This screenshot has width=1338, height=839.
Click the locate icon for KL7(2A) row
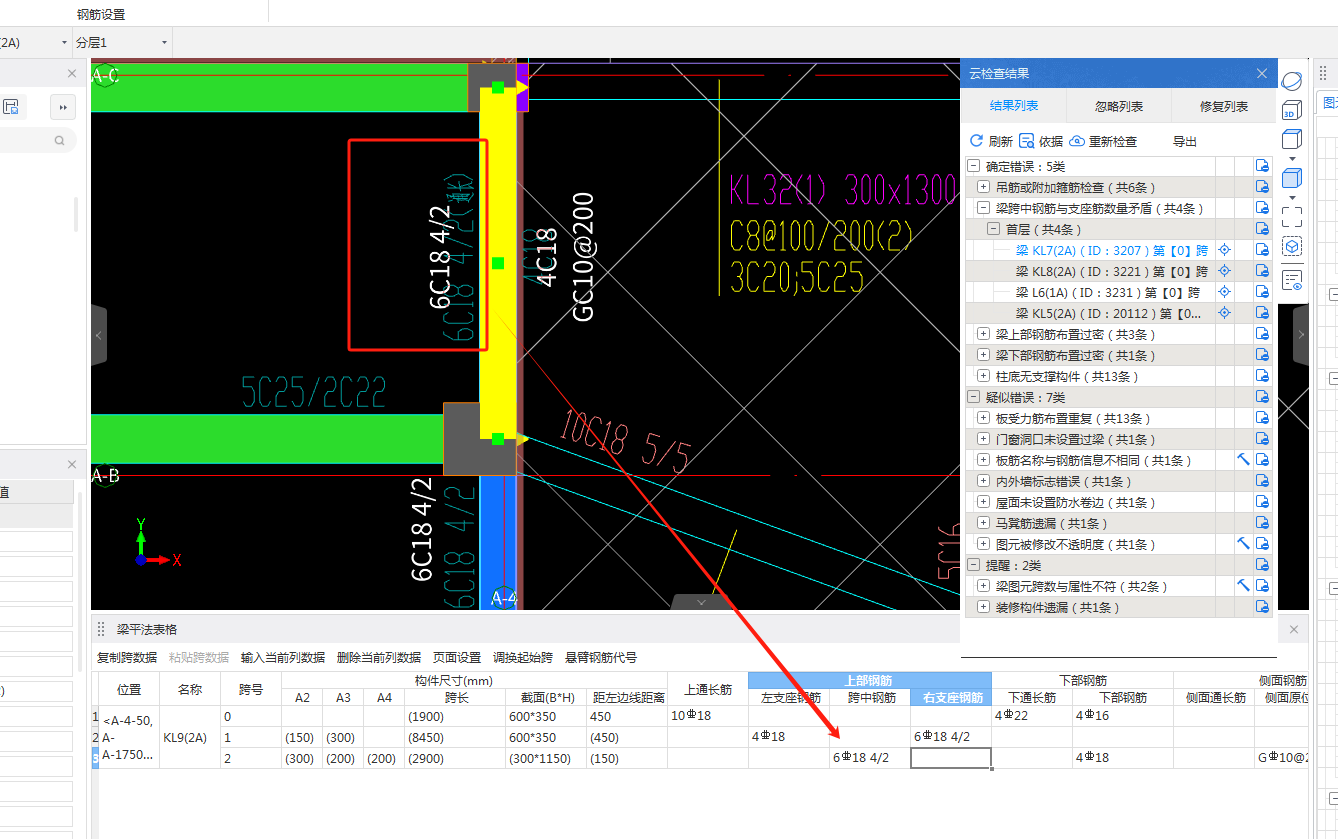coord(1223,251)
